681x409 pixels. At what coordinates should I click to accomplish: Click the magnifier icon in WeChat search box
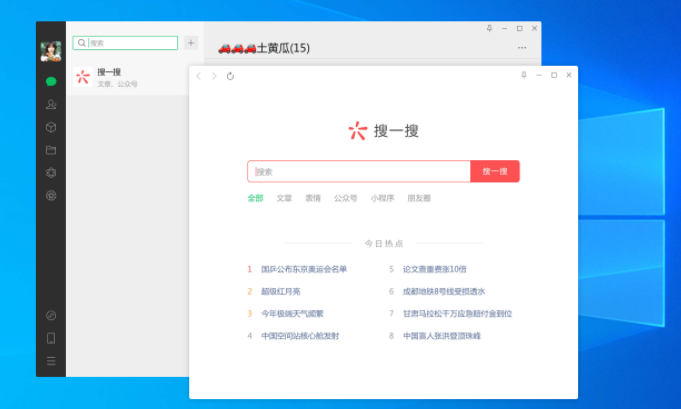pyautogui.click(x=82, y=43)
